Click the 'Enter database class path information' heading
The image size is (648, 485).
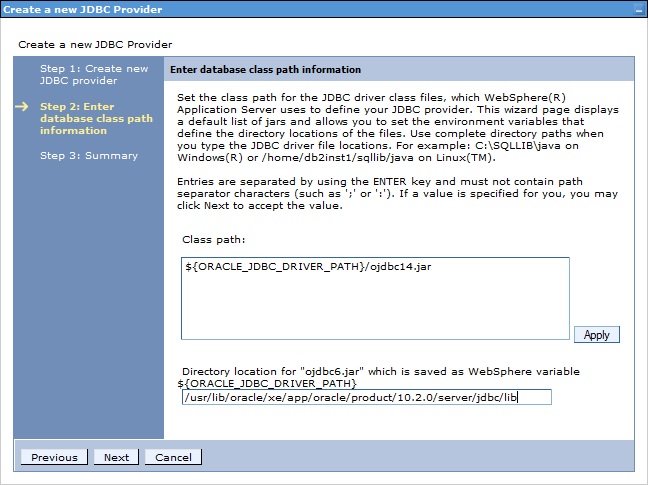[266, 69]
